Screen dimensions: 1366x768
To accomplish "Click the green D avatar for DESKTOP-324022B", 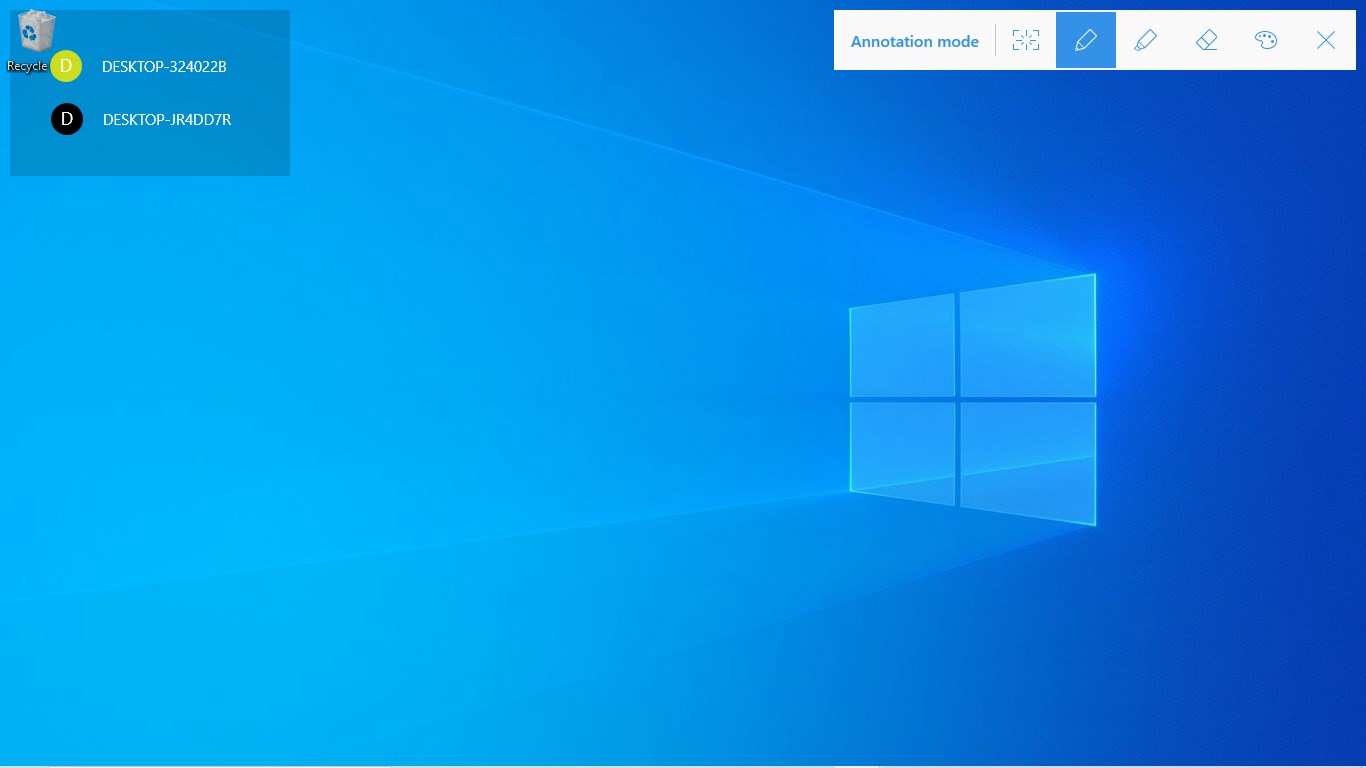I will [x=66, y=66].
